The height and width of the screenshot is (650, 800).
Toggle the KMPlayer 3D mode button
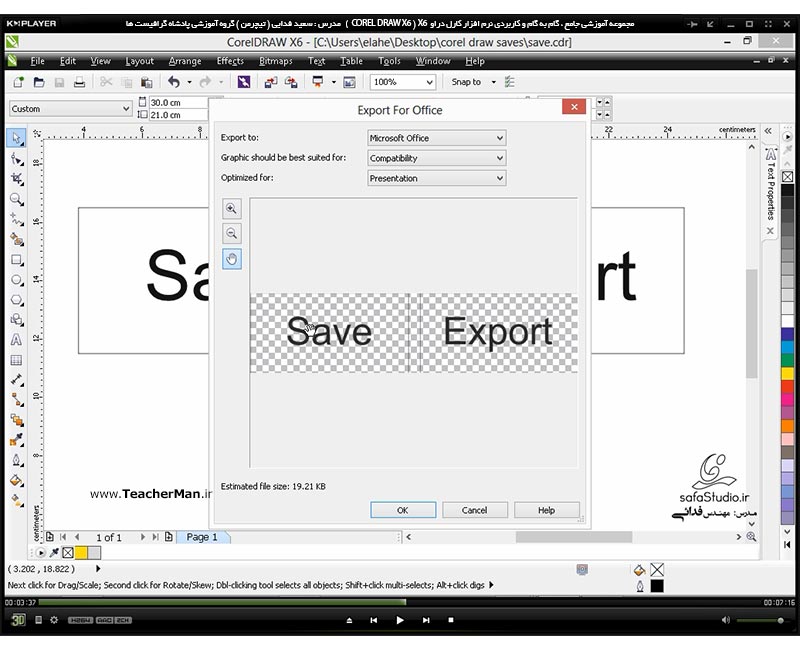[18, 620]
